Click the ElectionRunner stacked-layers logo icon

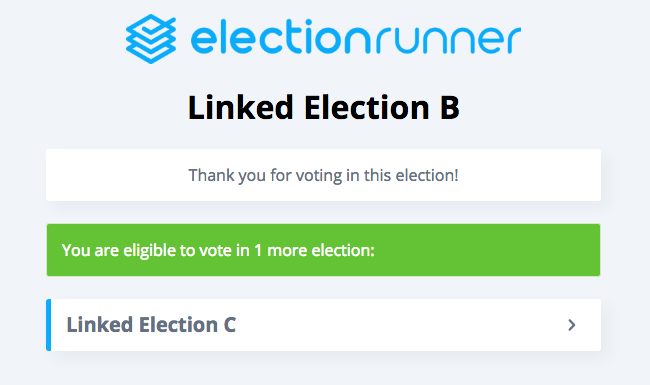(x=151, y=39)
